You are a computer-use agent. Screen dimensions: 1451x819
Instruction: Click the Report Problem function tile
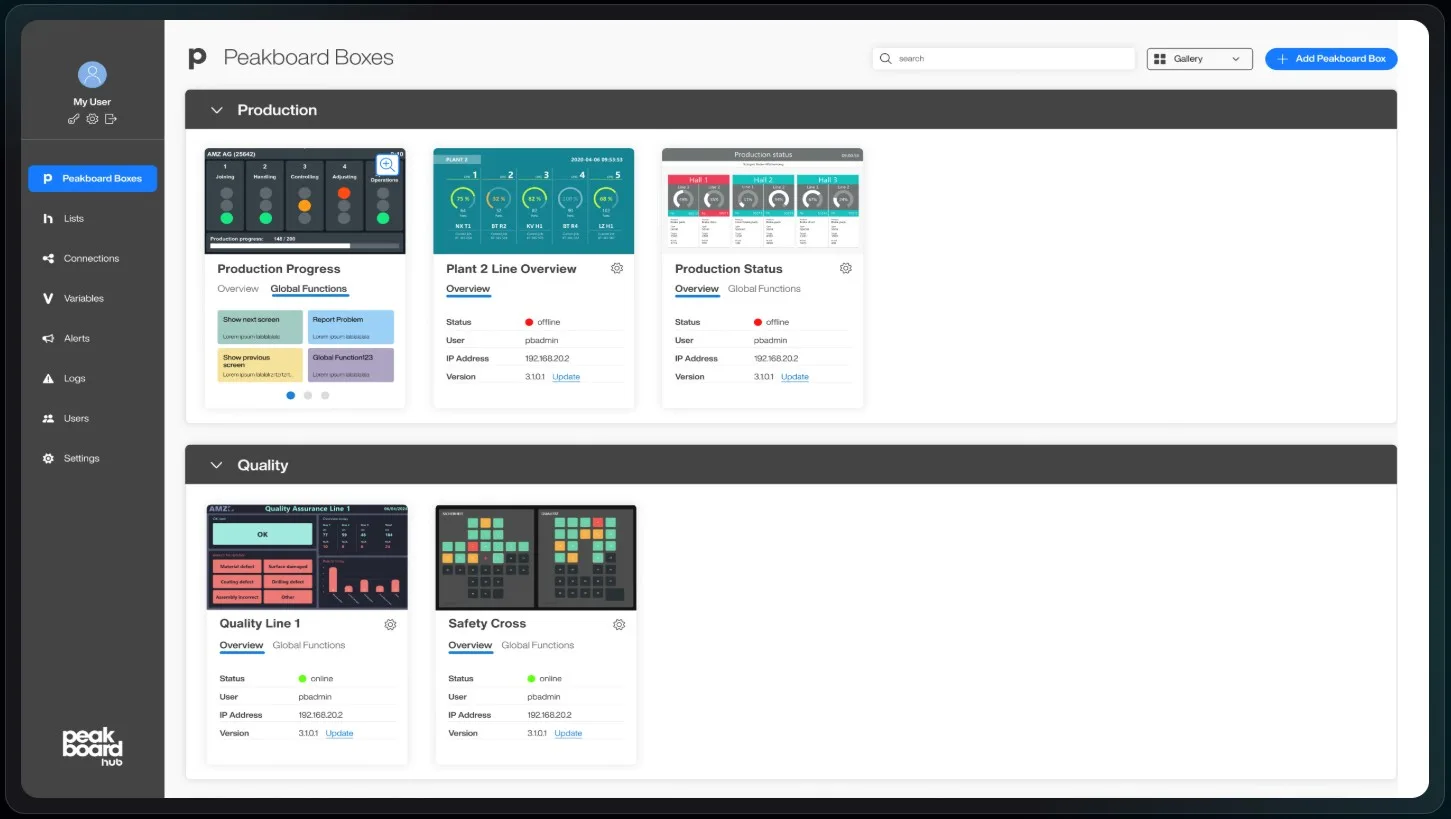point(351,327)
